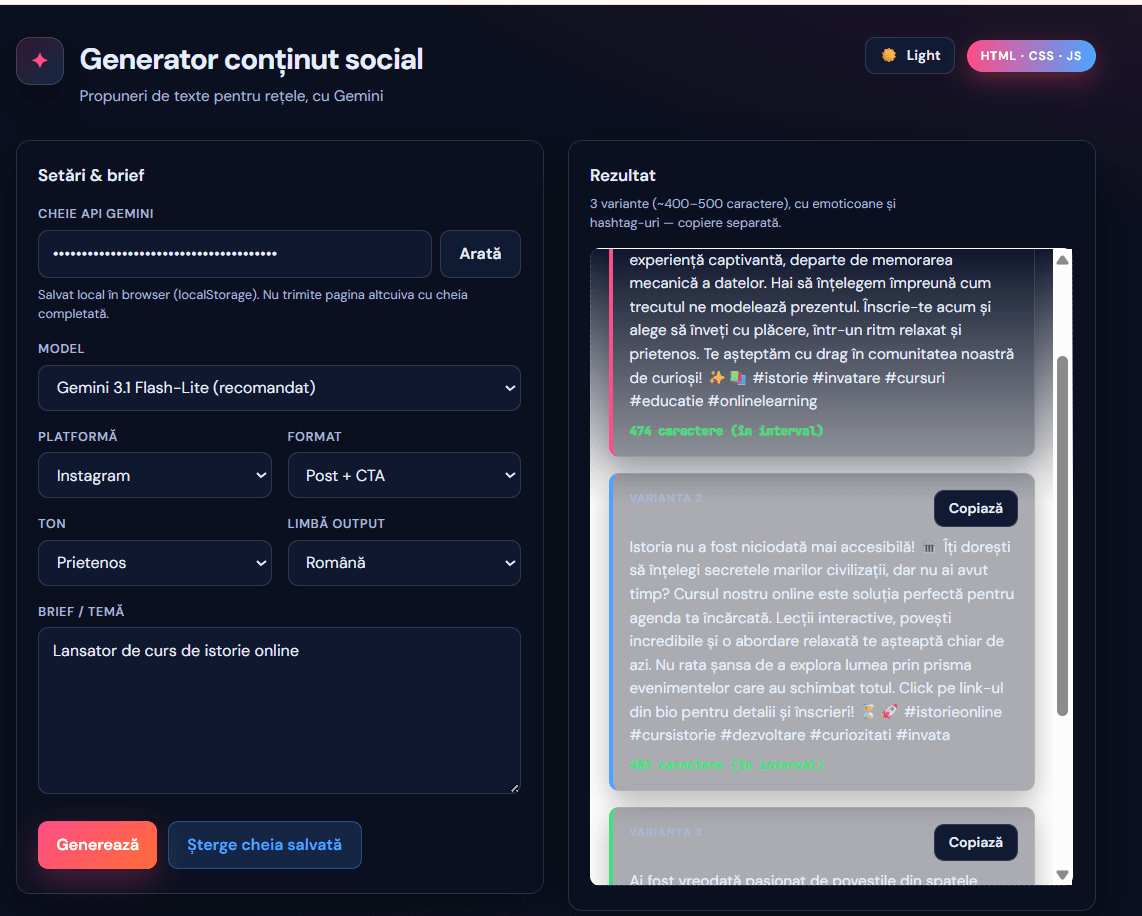Viewport: 1142px width, 916px height.
Task: Expand the Platformă dropdown showing Instagram
Action: (155, 475)
